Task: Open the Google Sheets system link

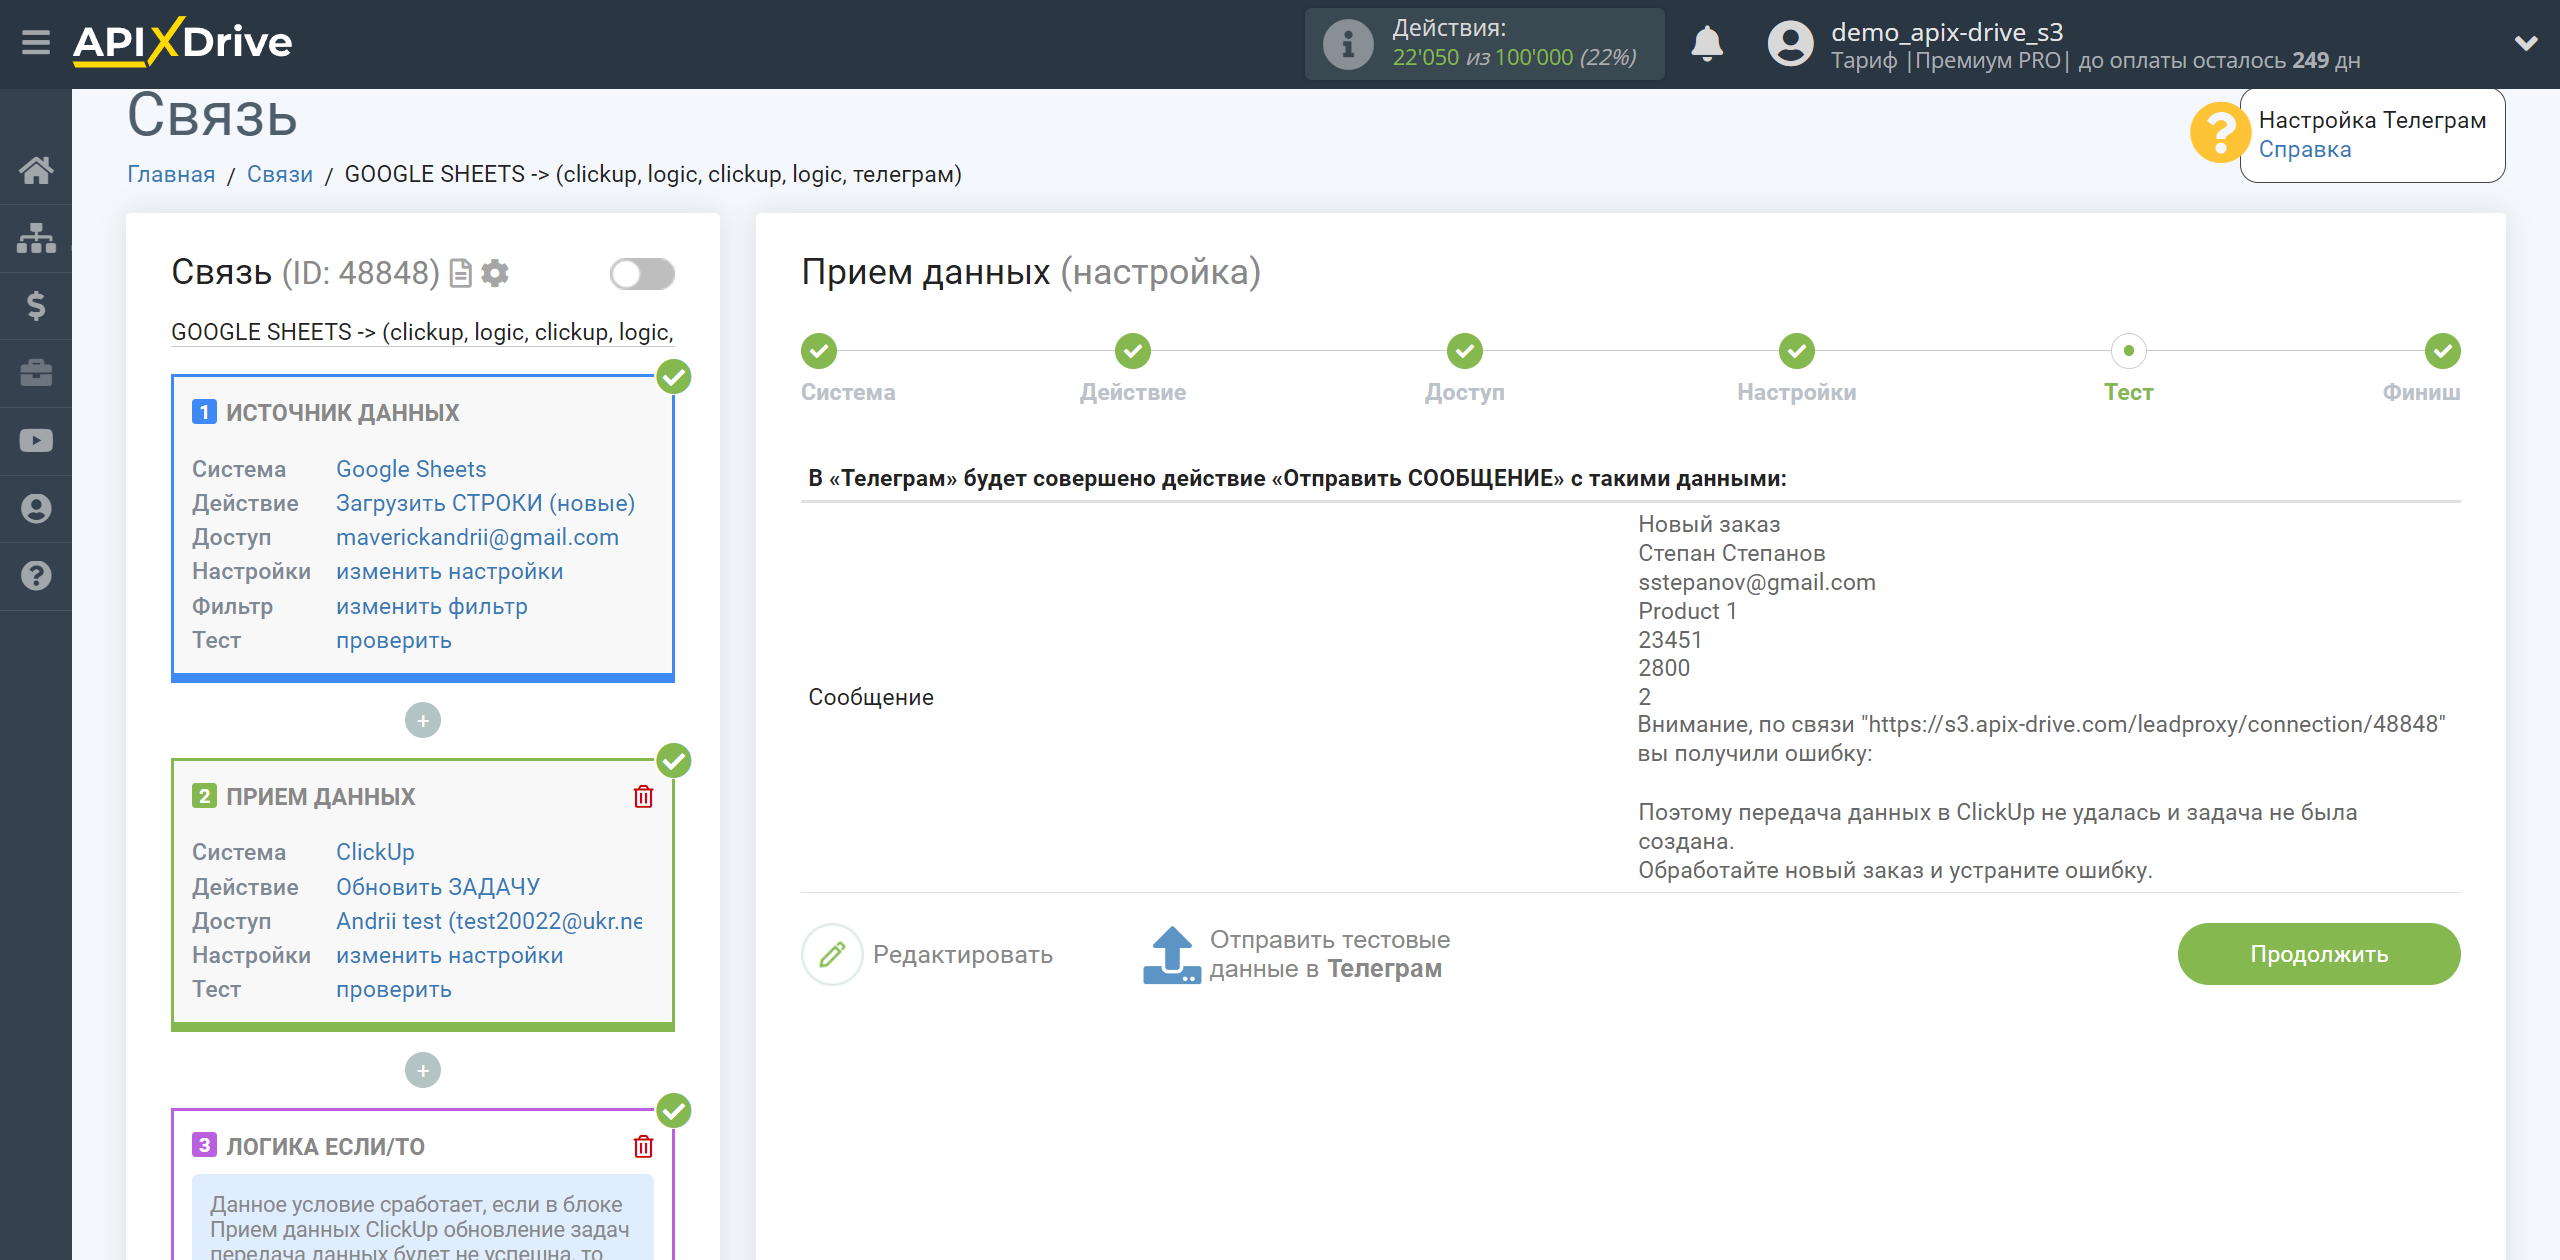Action: coord(411,469)
